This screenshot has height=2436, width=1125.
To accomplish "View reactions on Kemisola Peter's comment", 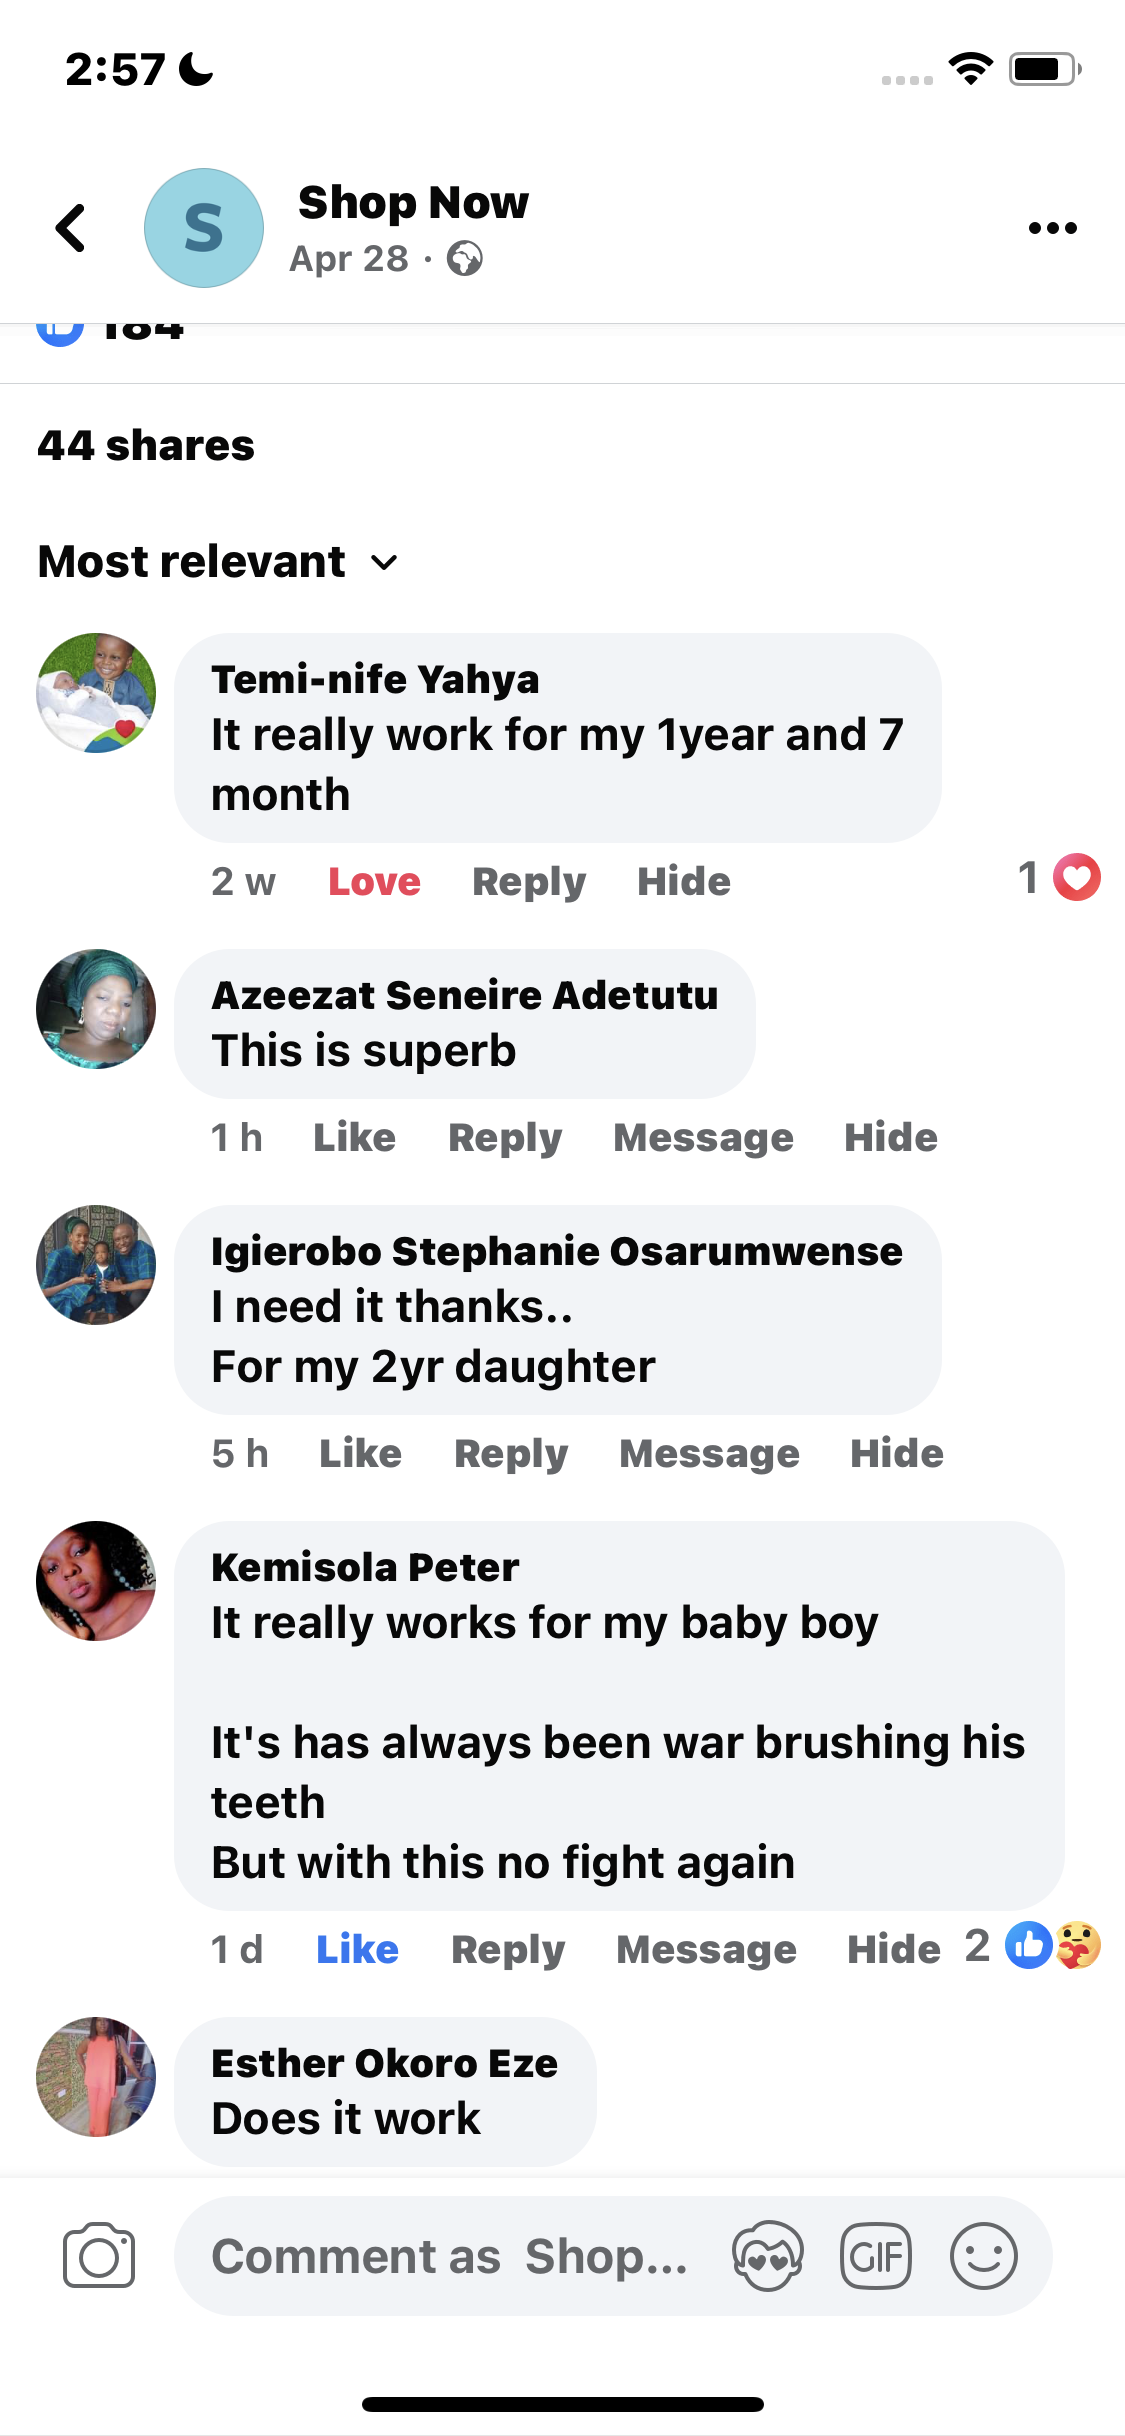I will click(1050, 1946).
